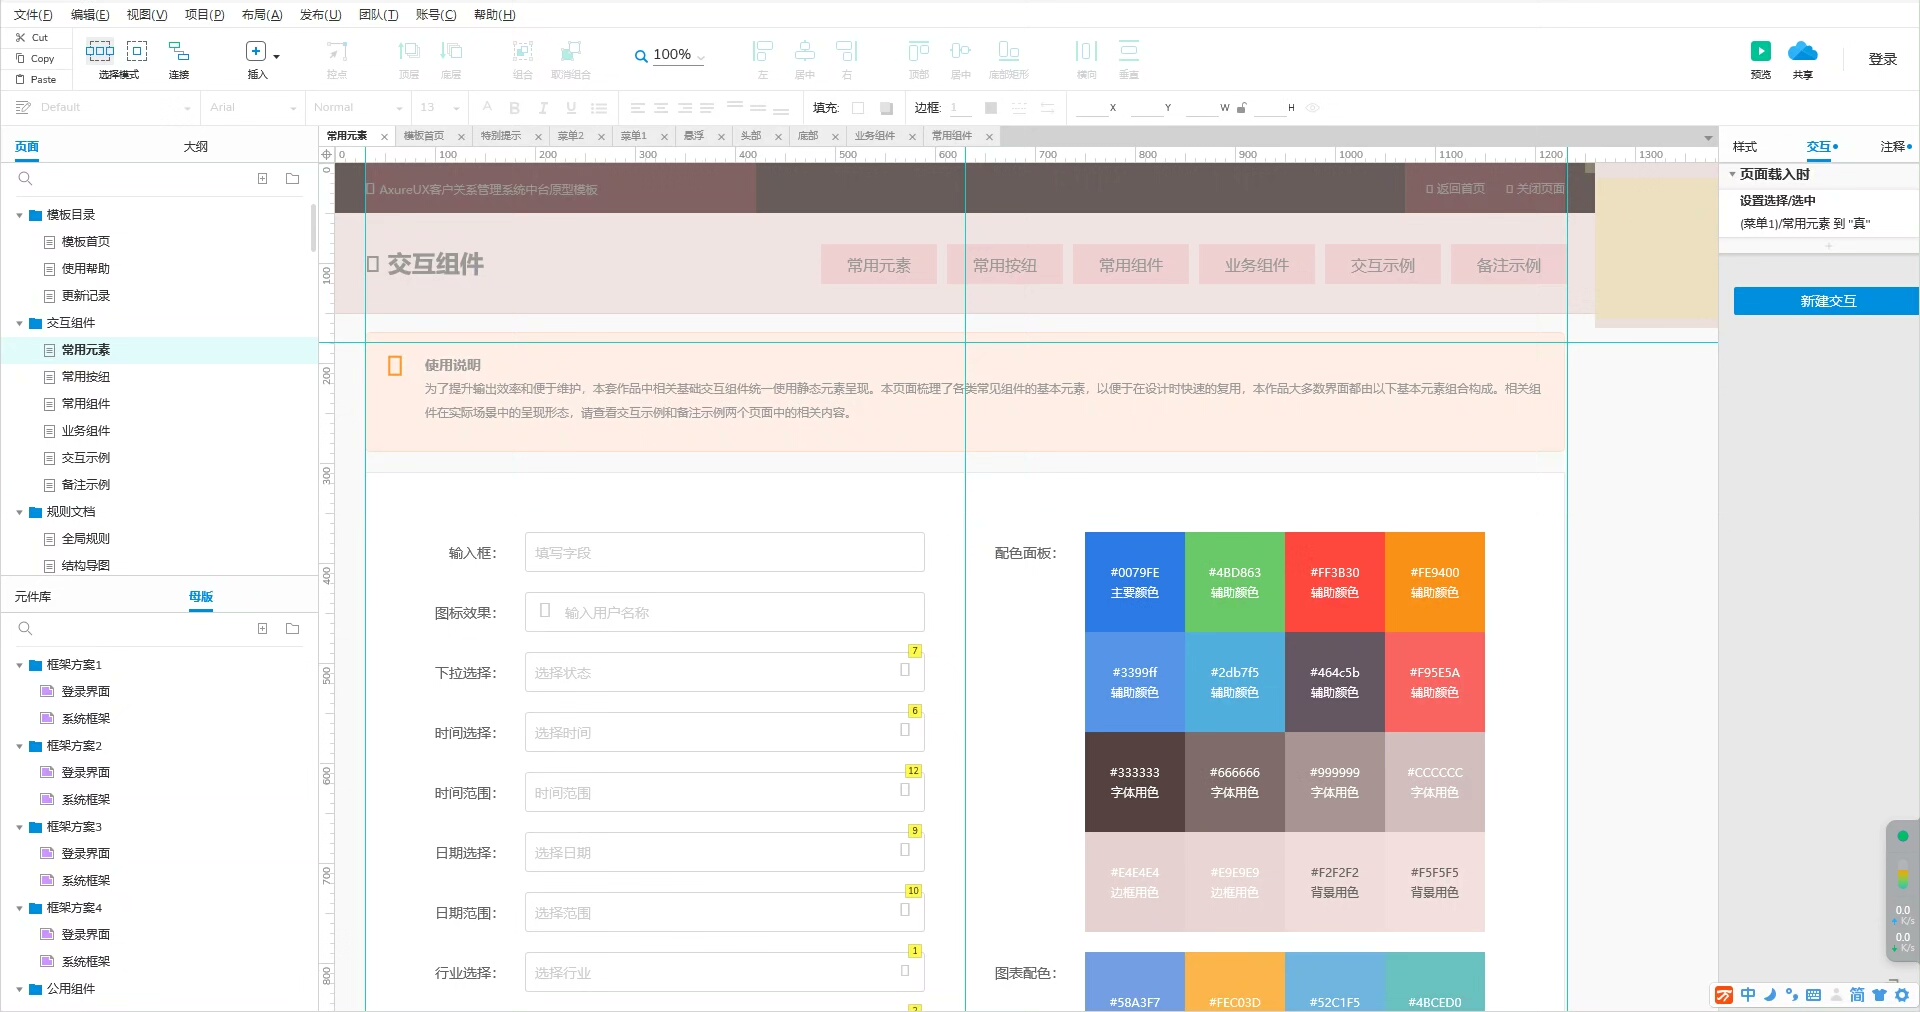
Task: Click the 登录 login button
Action: 1882,60
